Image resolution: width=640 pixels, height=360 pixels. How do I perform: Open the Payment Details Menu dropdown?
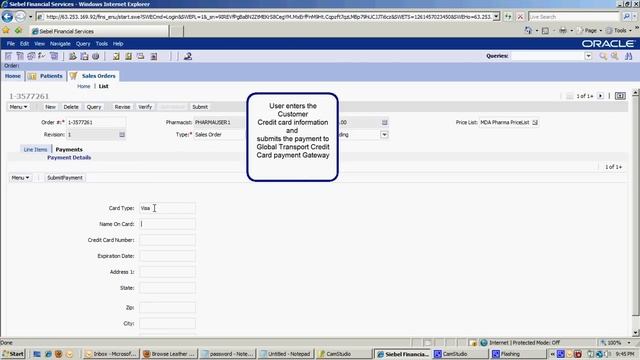click(x=20, y=178)
